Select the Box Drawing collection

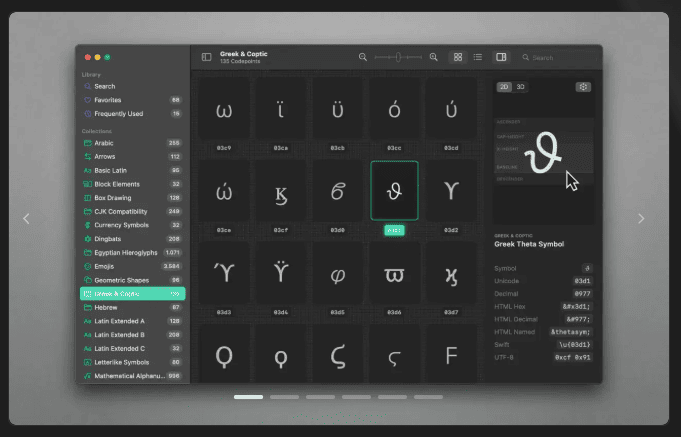point(132,198)
